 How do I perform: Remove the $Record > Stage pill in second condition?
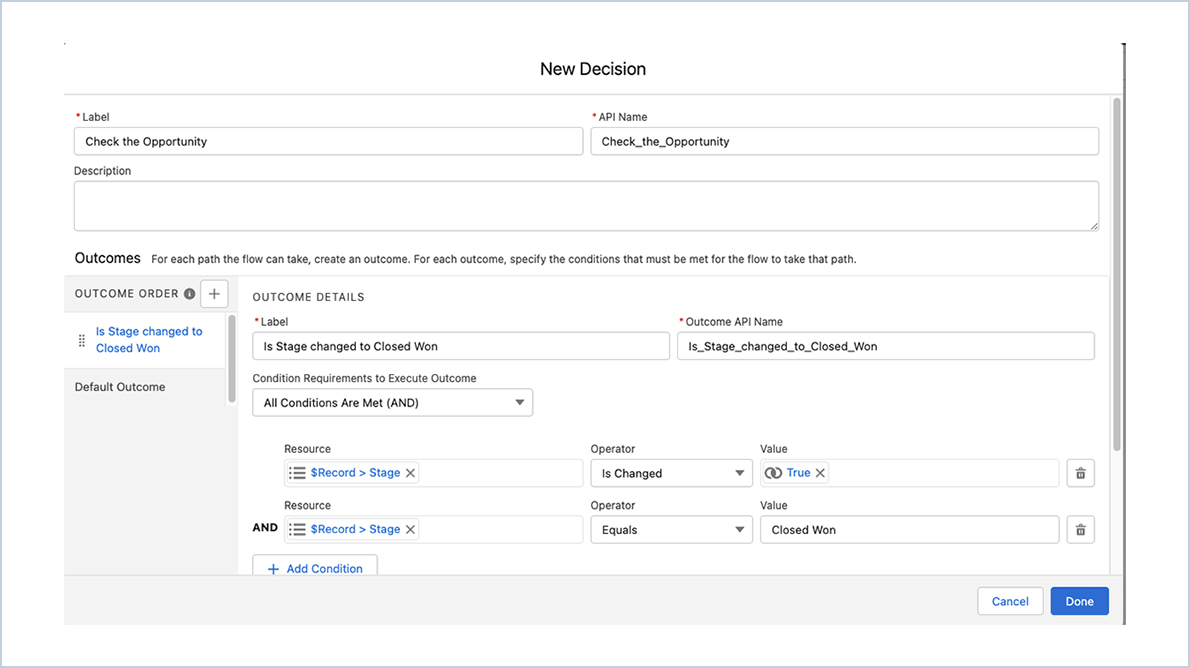click(410, 529)
